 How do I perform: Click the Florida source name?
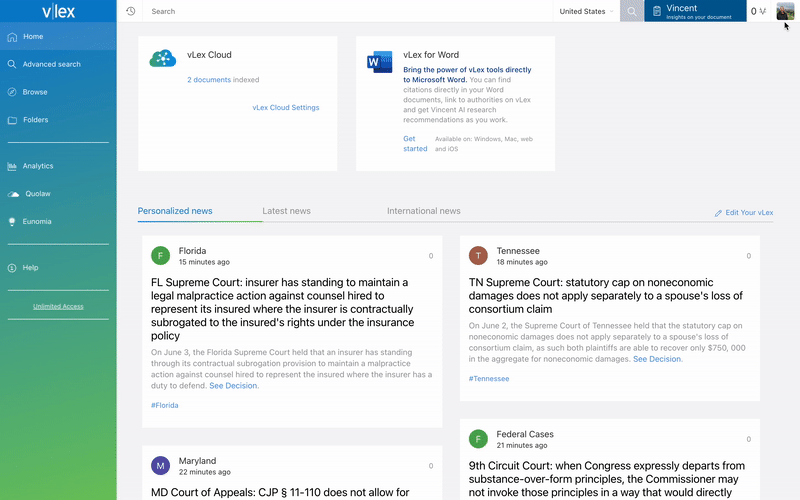192,251
